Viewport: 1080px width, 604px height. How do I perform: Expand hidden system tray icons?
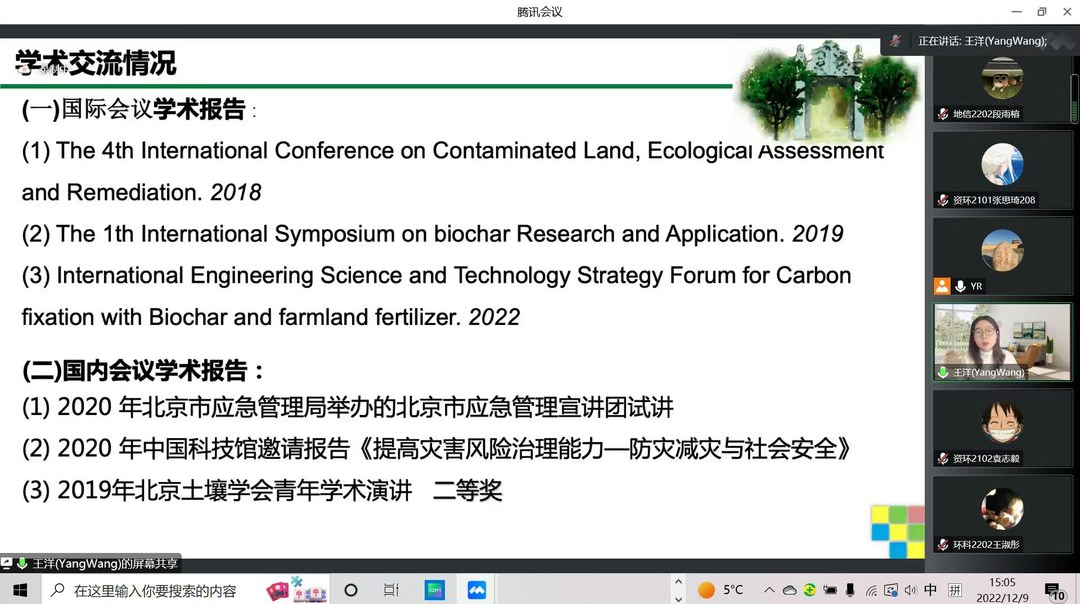coord(769,590)
